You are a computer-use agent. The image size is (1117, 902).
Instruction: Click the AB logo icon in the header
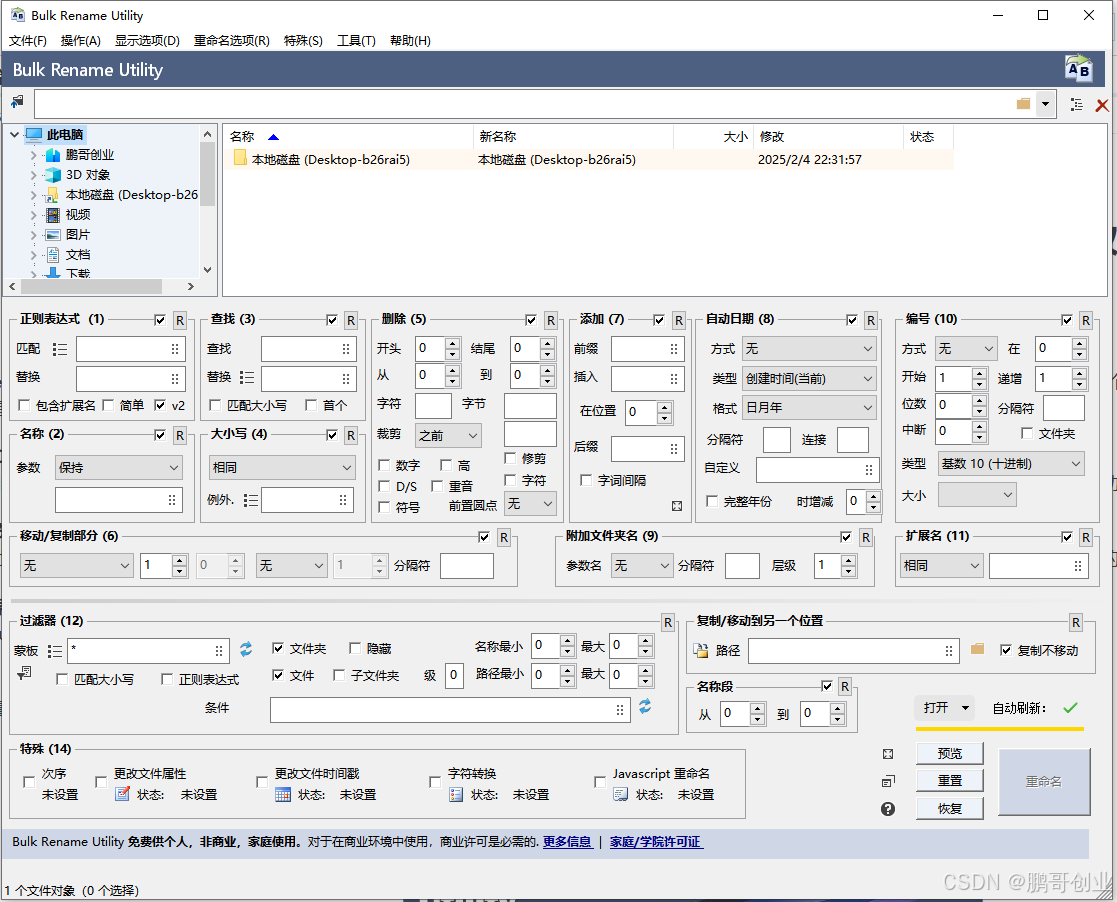[x=1078, y=69]
